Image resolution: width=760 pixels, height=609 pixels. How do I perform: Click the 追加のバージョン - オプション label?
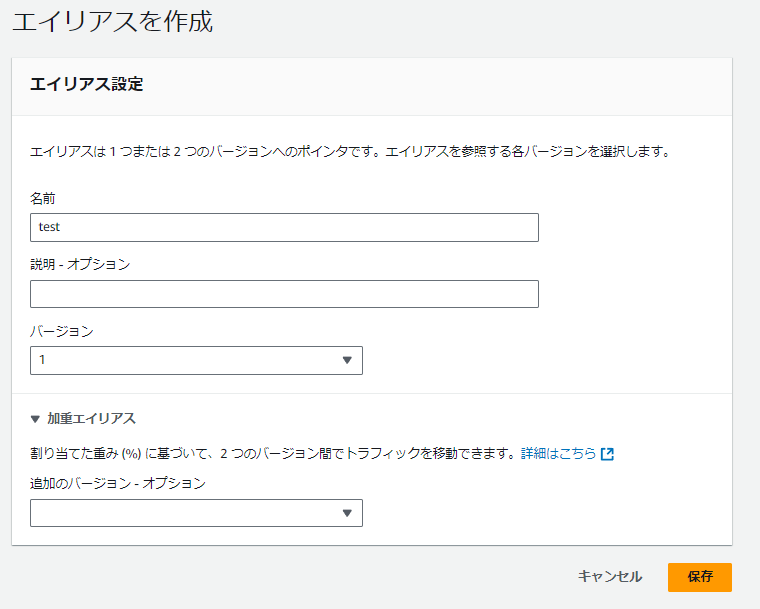pyautogui.click(x=118, y=483)
